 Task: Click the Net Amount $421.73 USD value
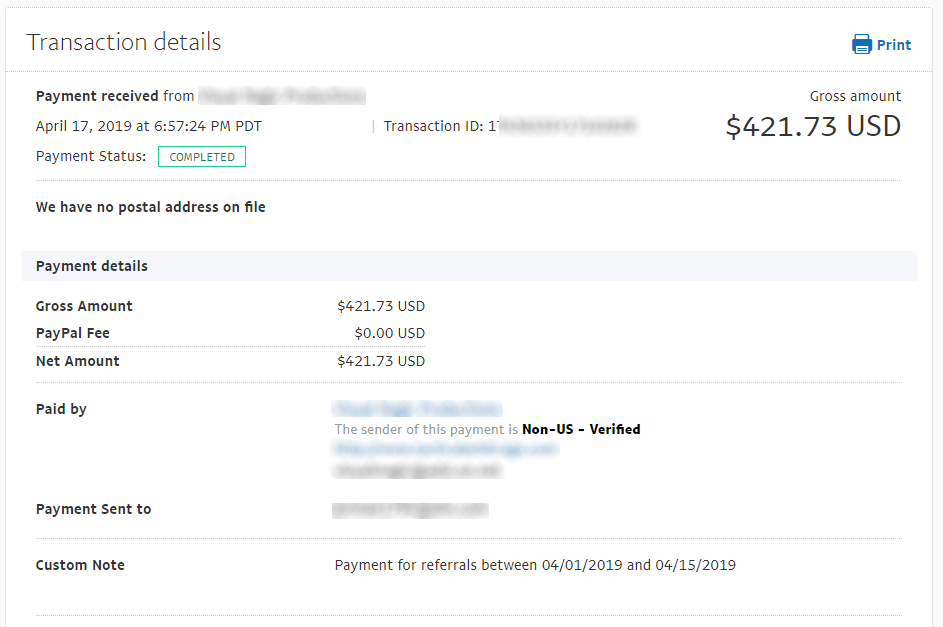coord(381,361)
